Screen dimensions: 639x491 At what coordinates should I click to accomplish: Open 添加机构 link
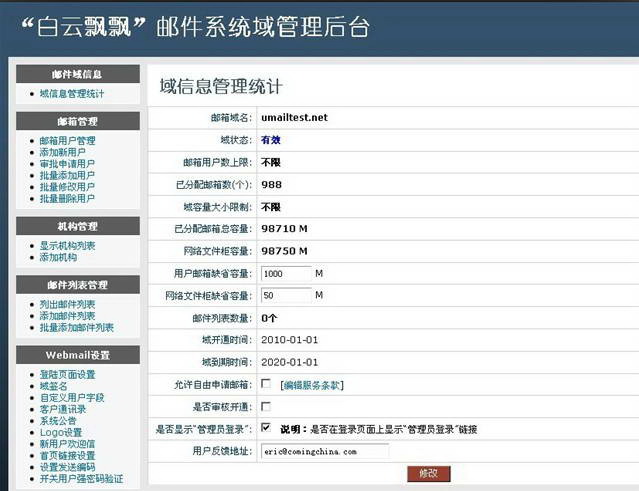58,257
